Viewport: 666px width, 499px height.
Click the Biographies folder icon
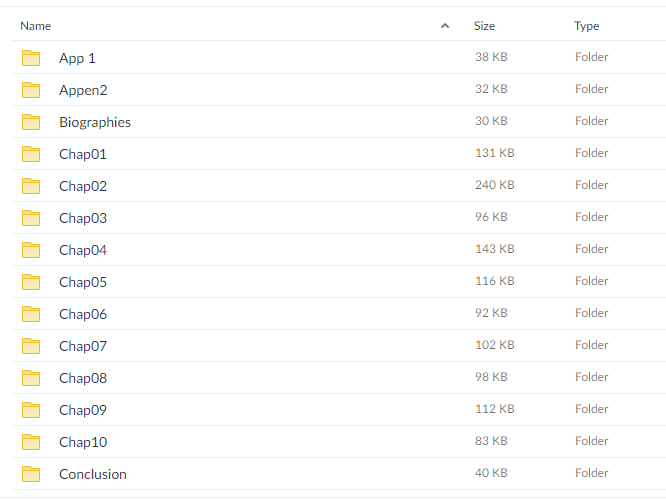point(31,122)
